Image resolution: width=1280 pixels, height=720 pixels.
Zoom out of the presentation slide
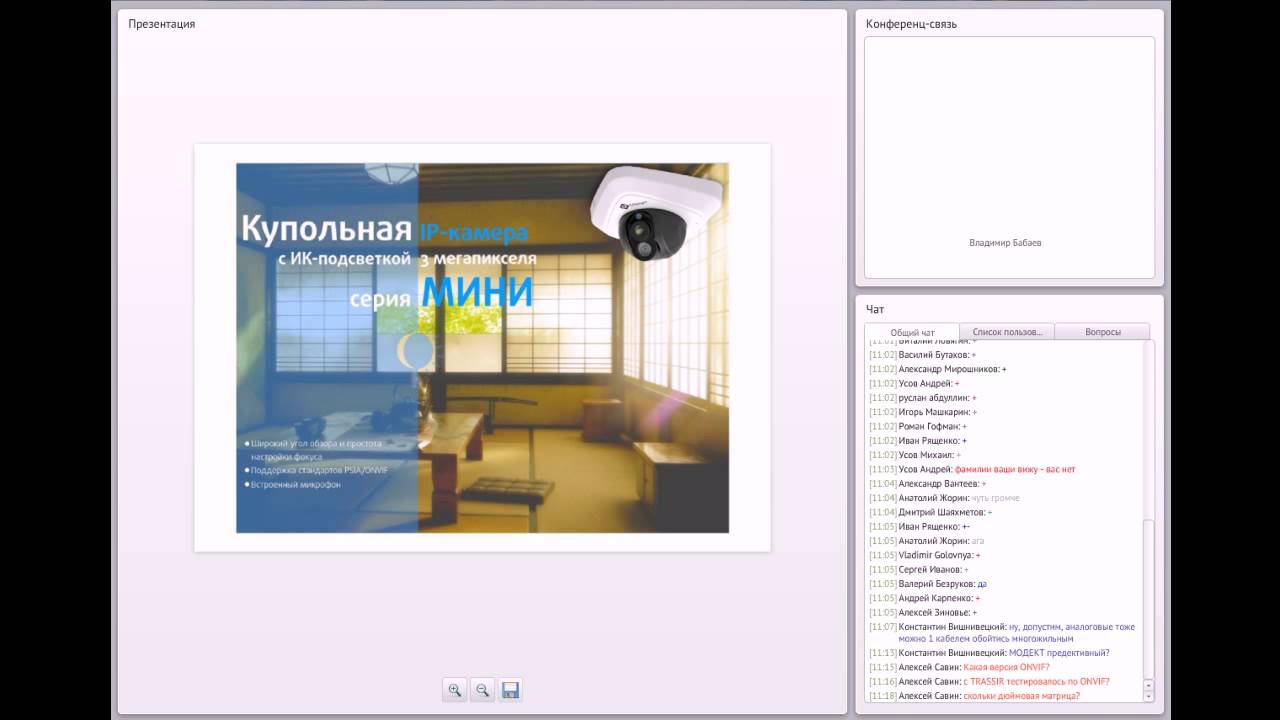482,690
